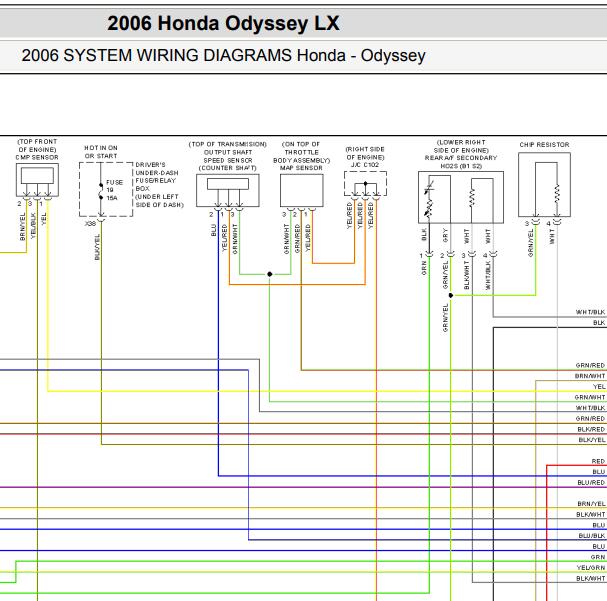Click the vertical "BLK/WHT" label at HO2S pin 3
Screen dimensions: 607x601
(466, 275)
